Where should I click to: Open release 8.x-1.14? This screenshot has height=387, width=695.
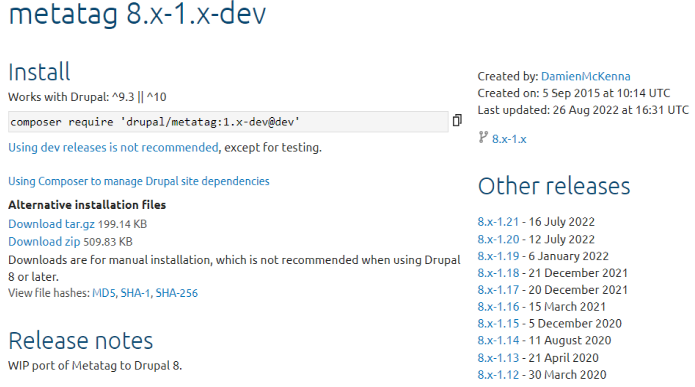tap(498, 340)
